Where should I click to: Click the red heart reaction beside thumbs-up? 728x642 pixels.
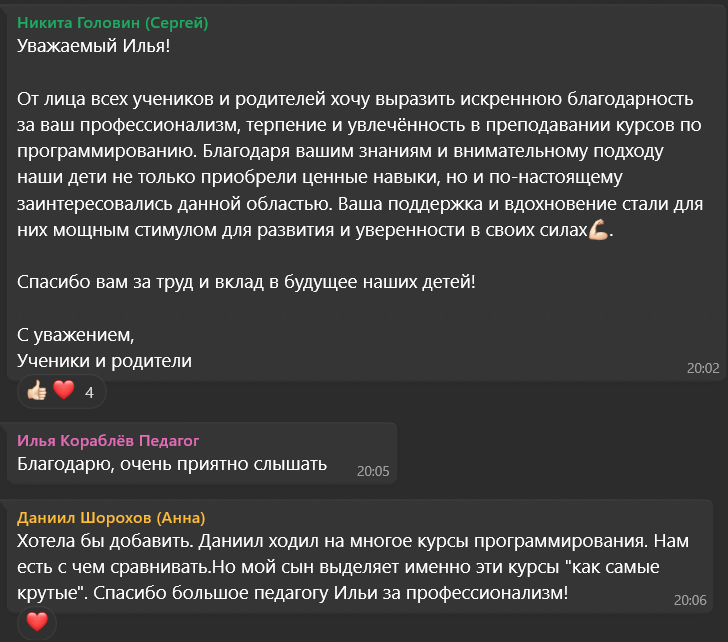(64, 390)
